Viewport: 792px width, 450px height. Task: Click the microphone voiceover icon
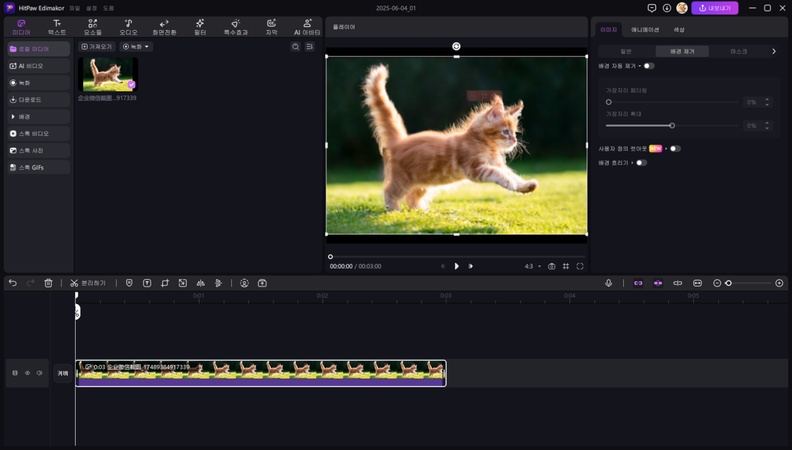608,283
